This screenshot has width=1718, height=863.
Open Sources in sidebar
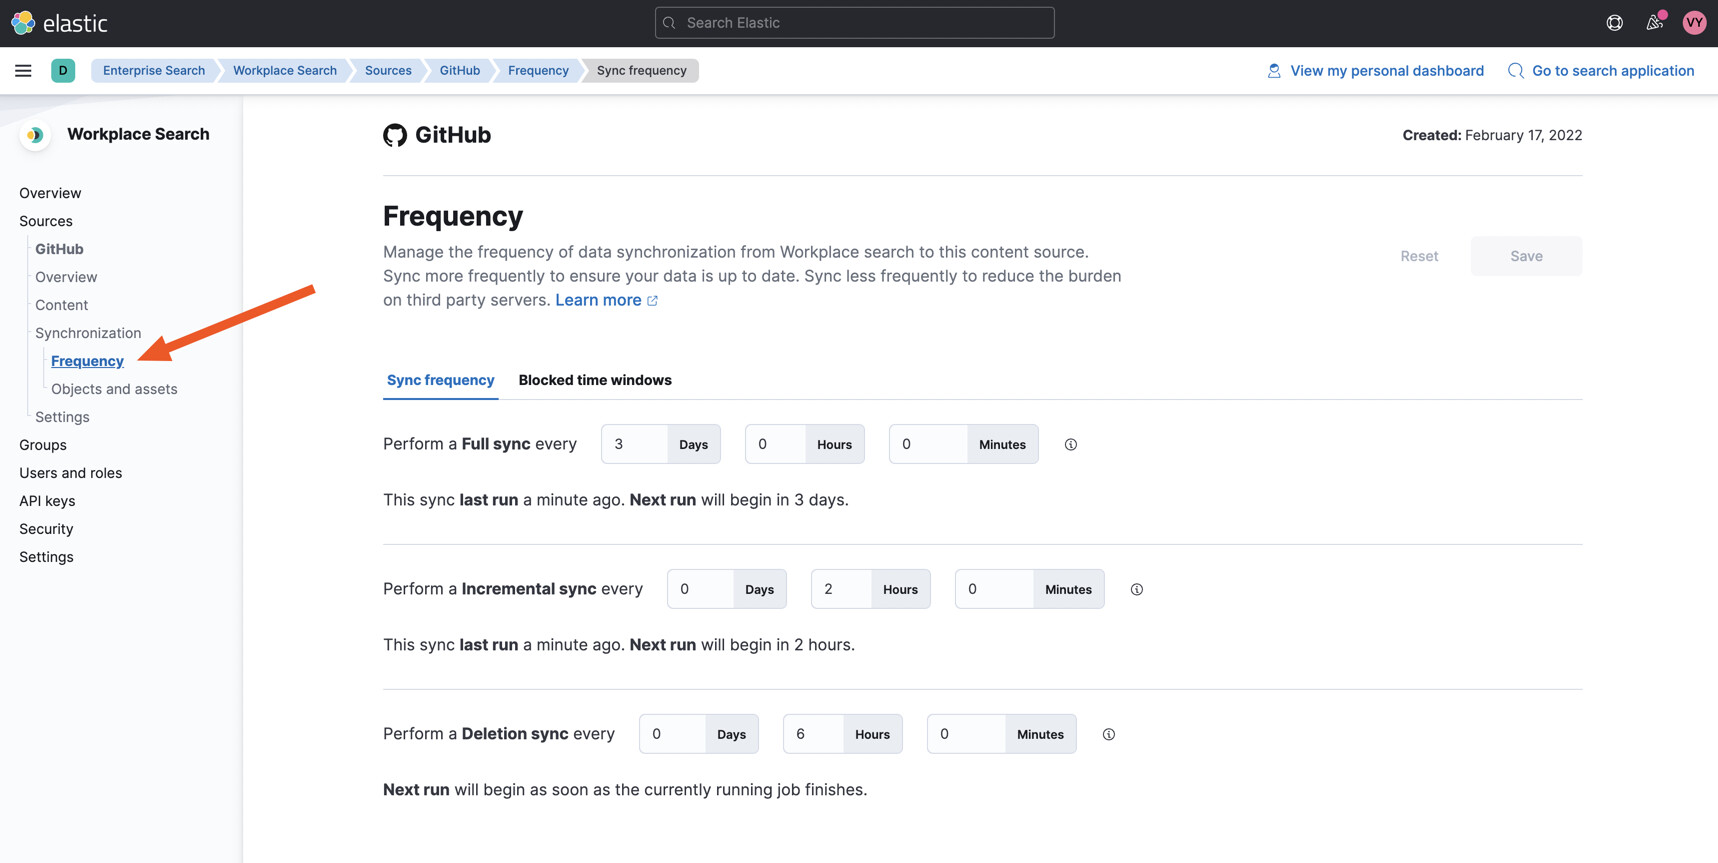[46, 221]
